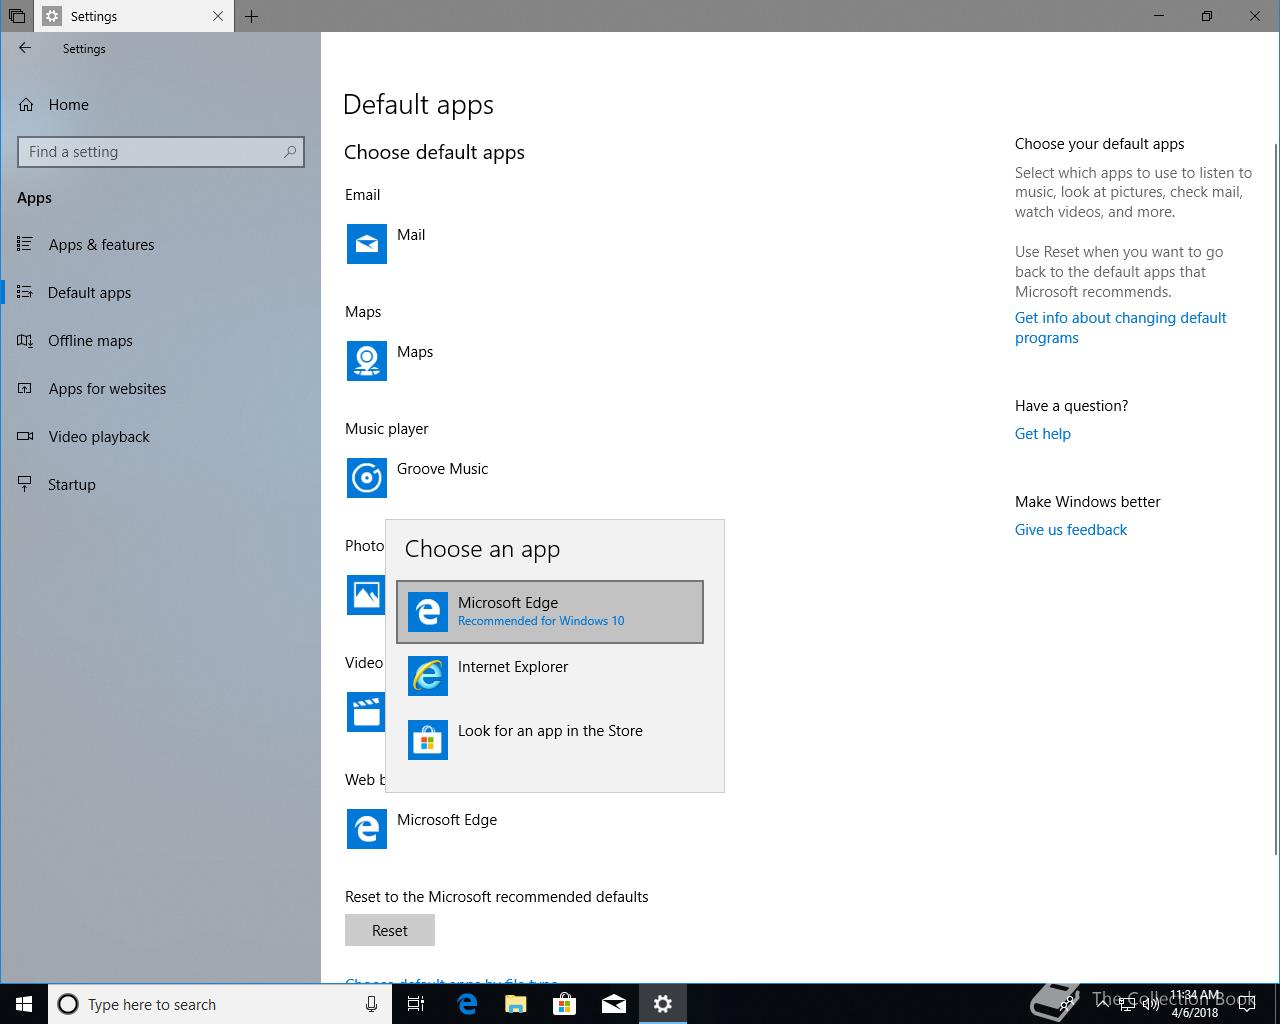Click the Startup sidebar icon

tap(25, 485)
